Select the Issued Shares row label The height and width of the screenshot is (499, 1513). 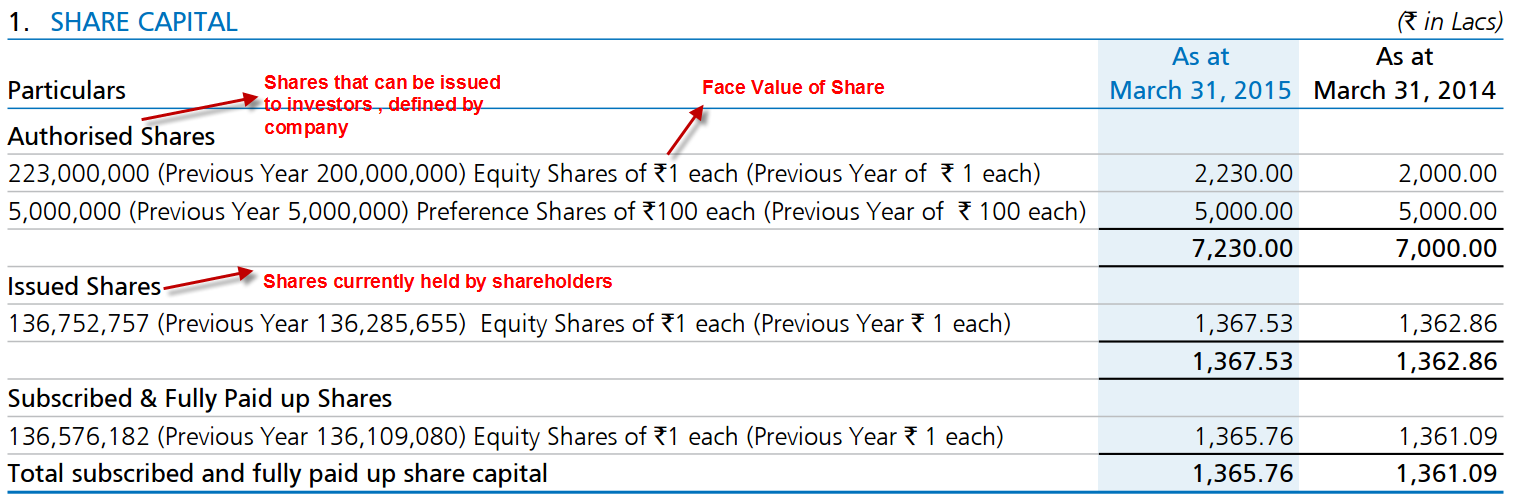click(x=84, y=287)
